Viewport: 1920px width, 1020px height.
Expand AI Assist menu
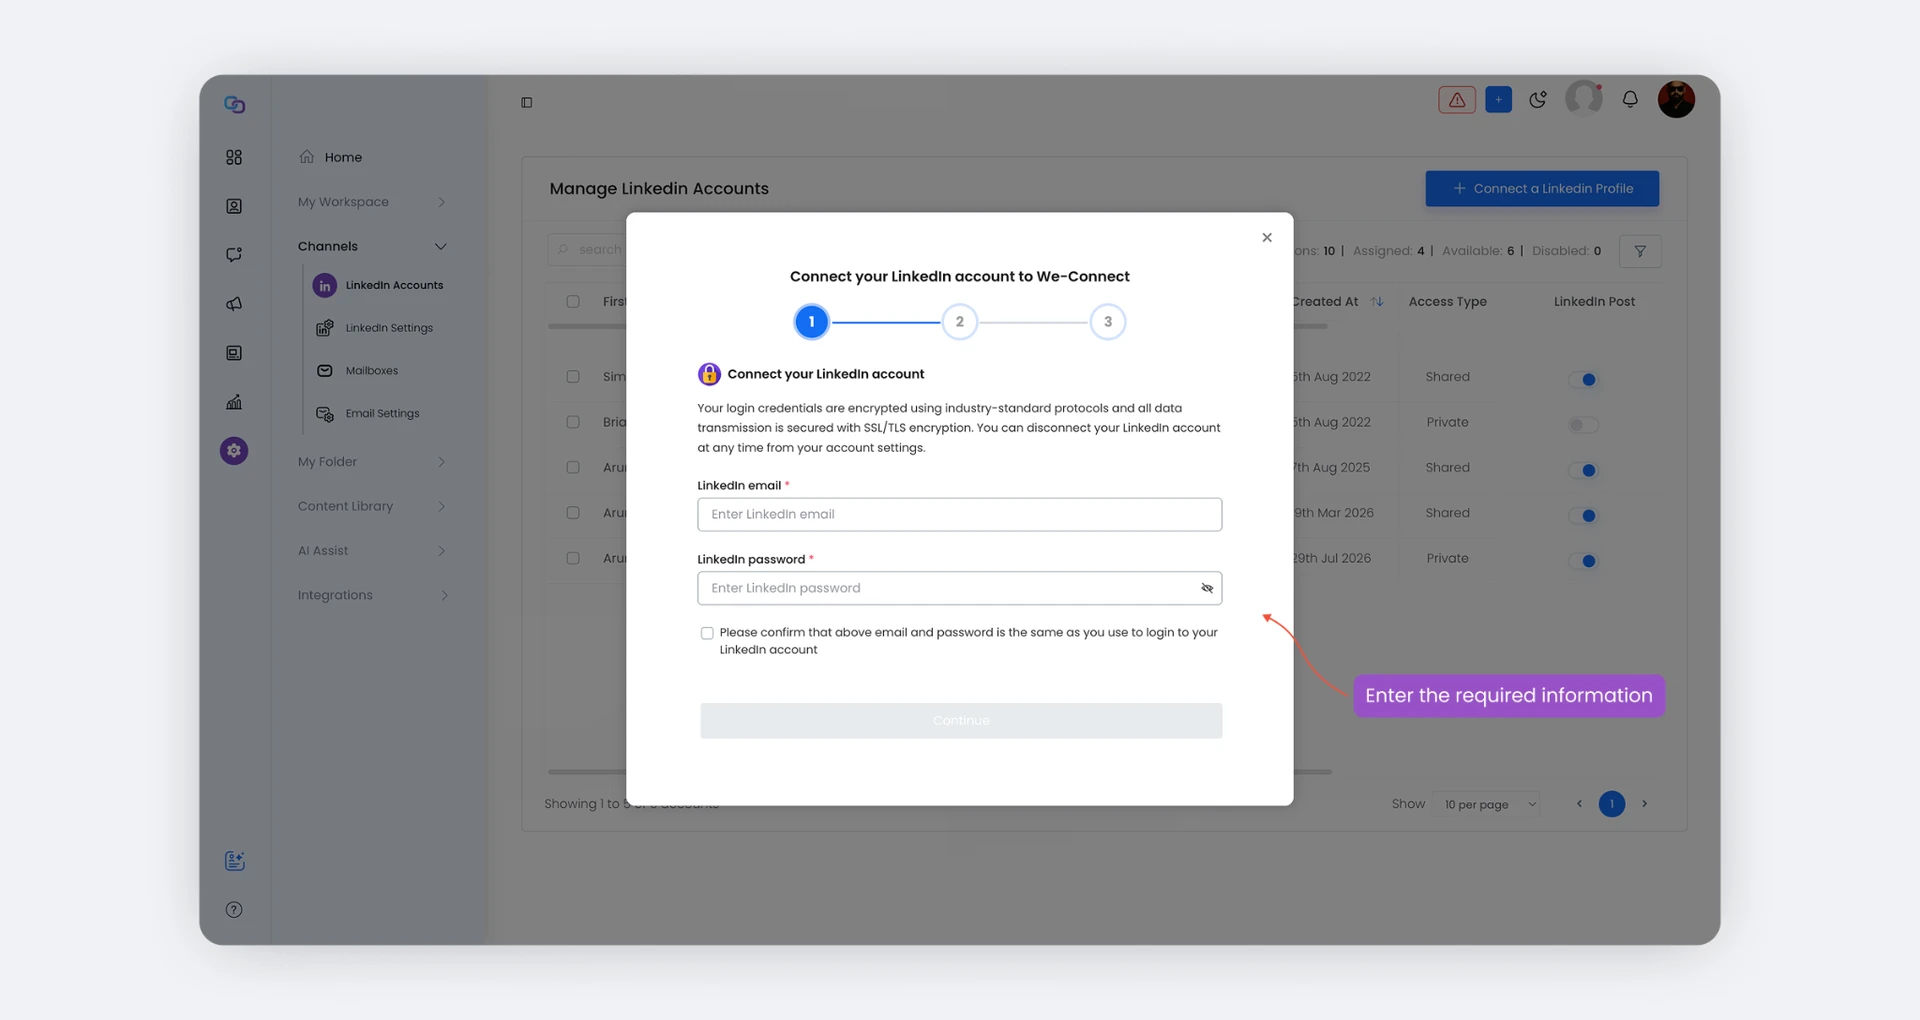coord(372,551)
